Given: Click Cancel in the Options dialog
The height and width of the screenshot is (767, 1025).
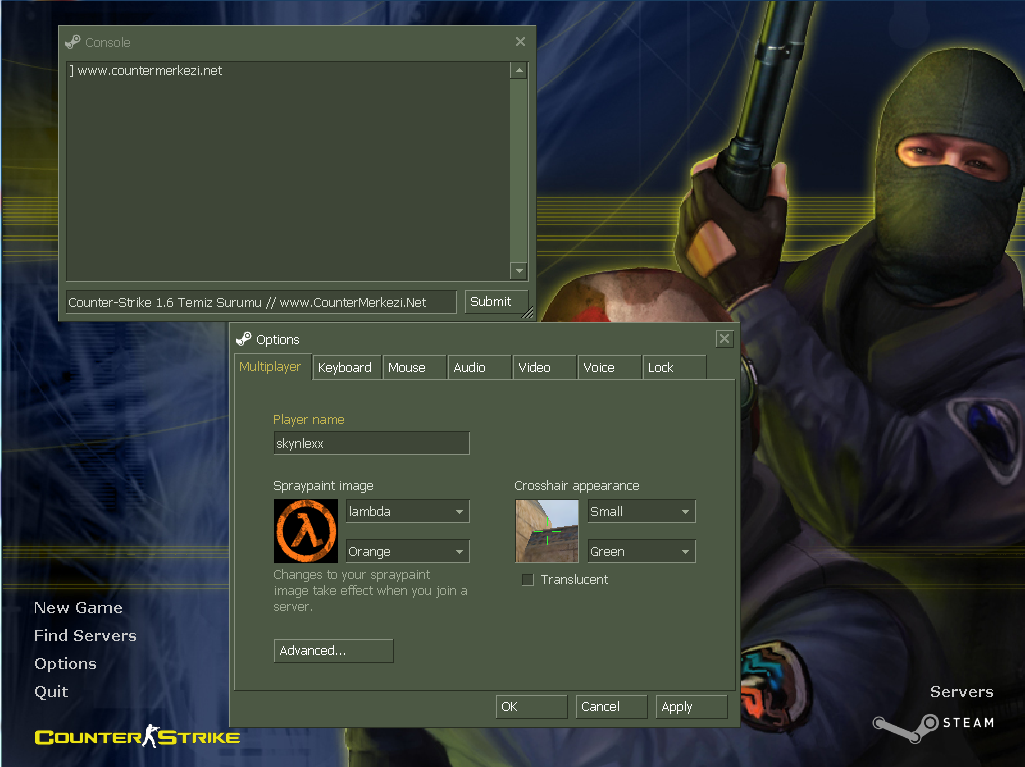Looking at the screenshot, I should pos(611,707).
